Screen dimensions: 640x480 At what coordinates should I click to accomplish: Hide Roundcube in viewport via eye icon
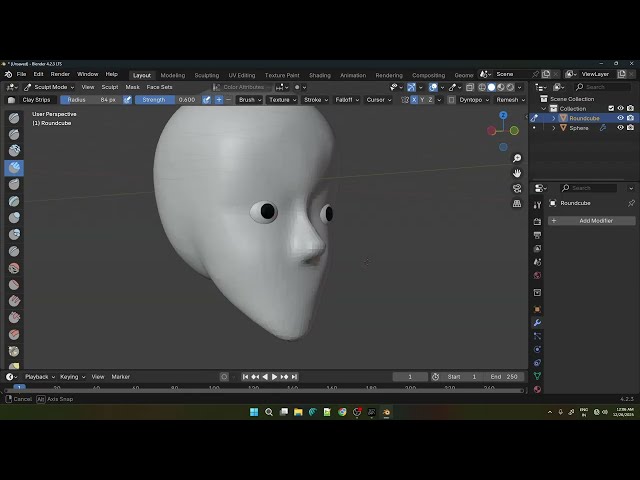620,118
